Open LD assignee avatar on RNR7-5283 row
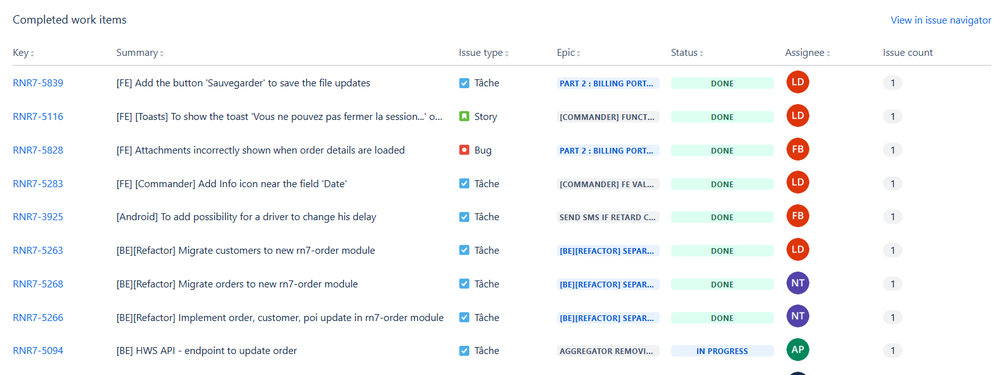This screenshot has width=999, height=375. point(798,183)
